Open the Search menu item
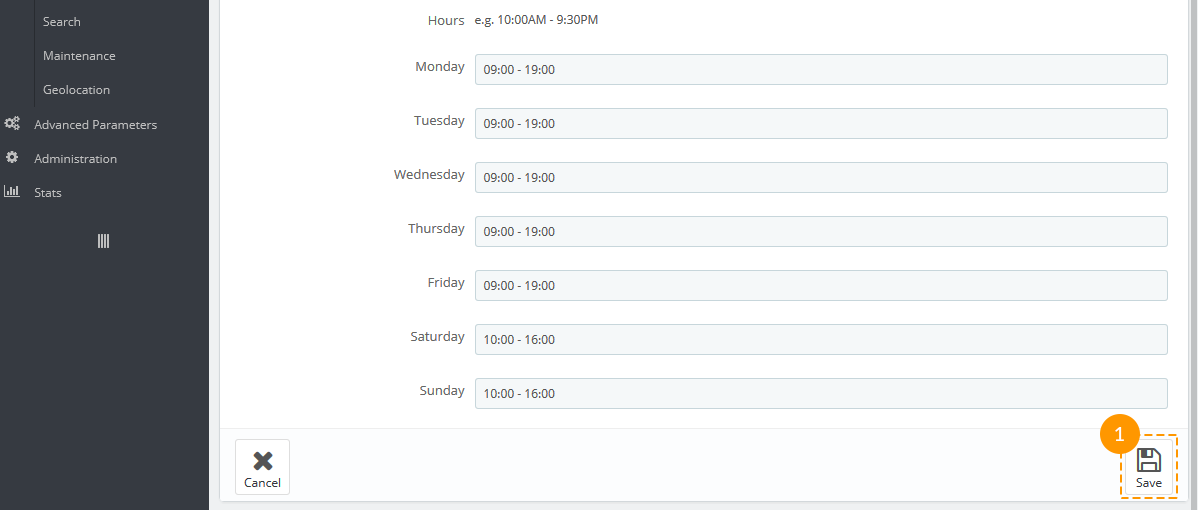The width and height of the screenshot is (1198, 510). [62, 21]
